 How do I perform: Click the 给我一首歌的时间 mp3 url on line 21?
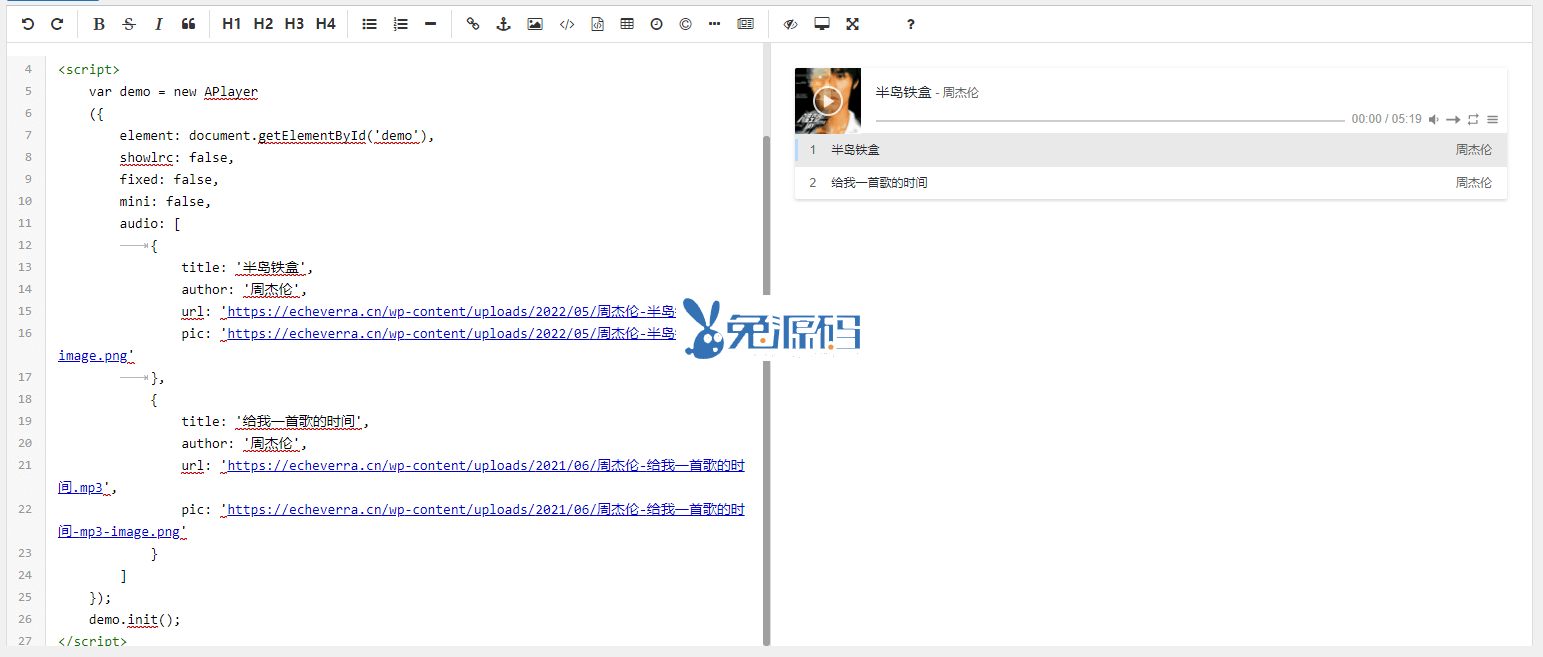483,465
